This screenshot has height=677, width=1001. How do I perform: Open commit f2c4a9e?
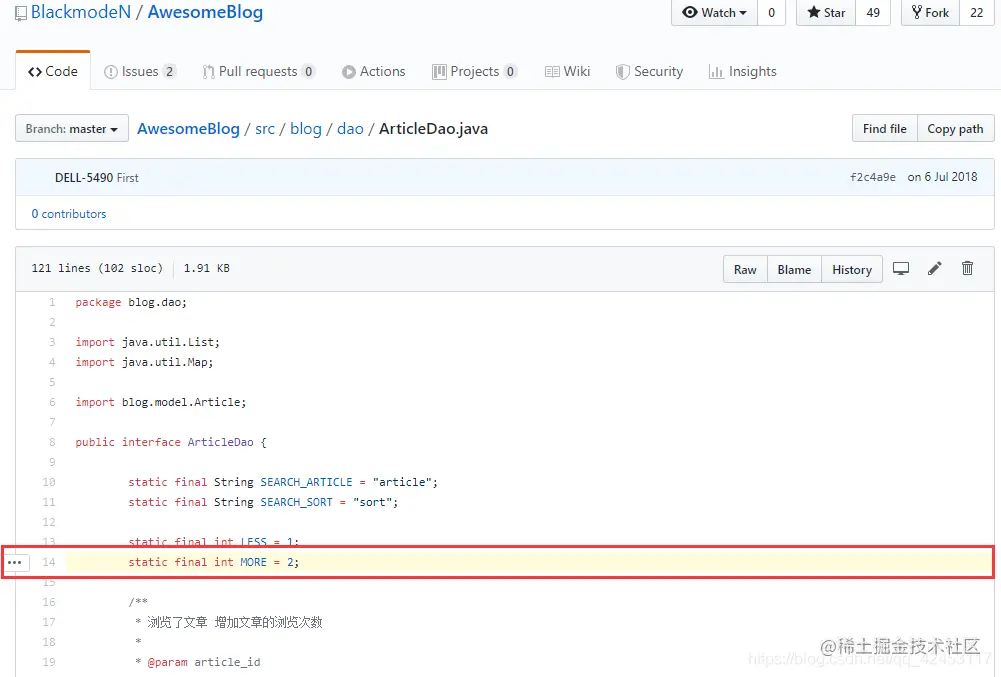(872, 177)
